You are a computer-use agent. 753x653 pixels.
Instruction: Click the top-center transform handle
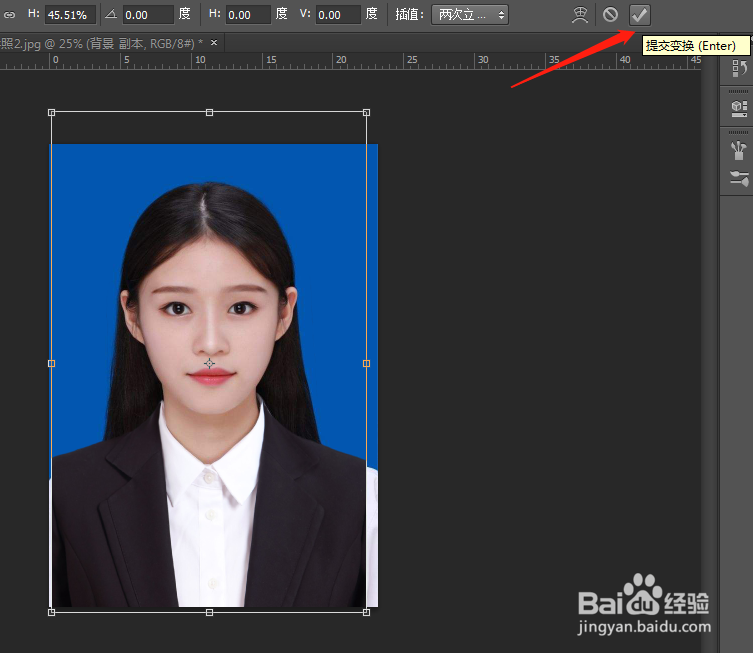[209, 112]
